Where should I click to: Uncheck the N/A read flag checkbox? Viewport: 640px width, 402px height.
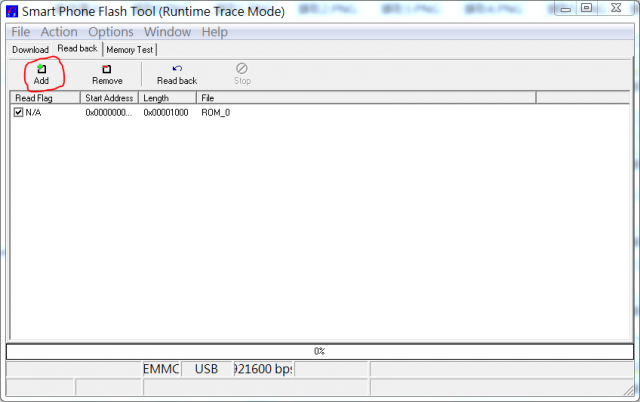coord(18,112)
